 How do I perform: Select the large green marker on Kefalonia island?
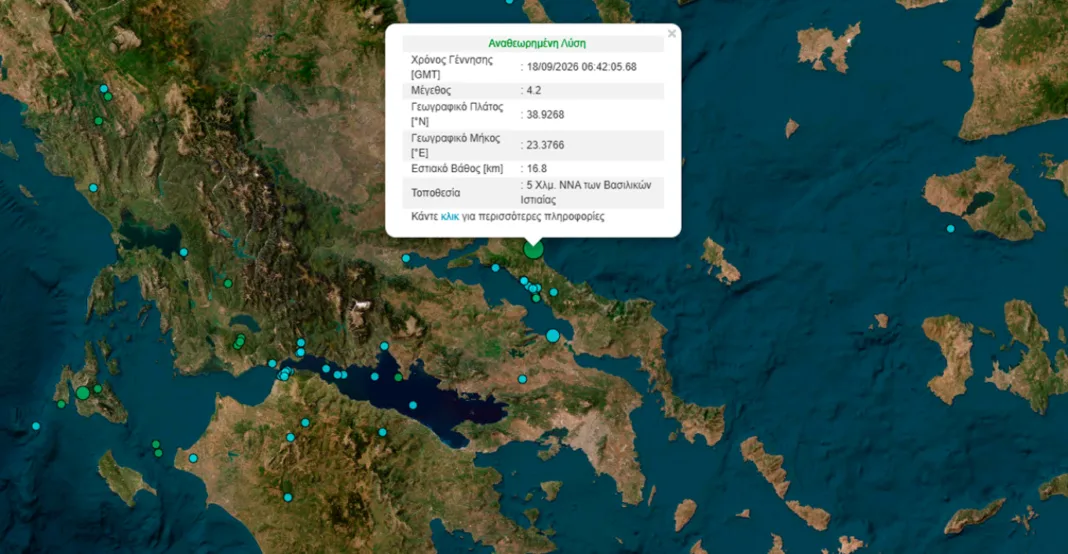[x=82, y=393]
